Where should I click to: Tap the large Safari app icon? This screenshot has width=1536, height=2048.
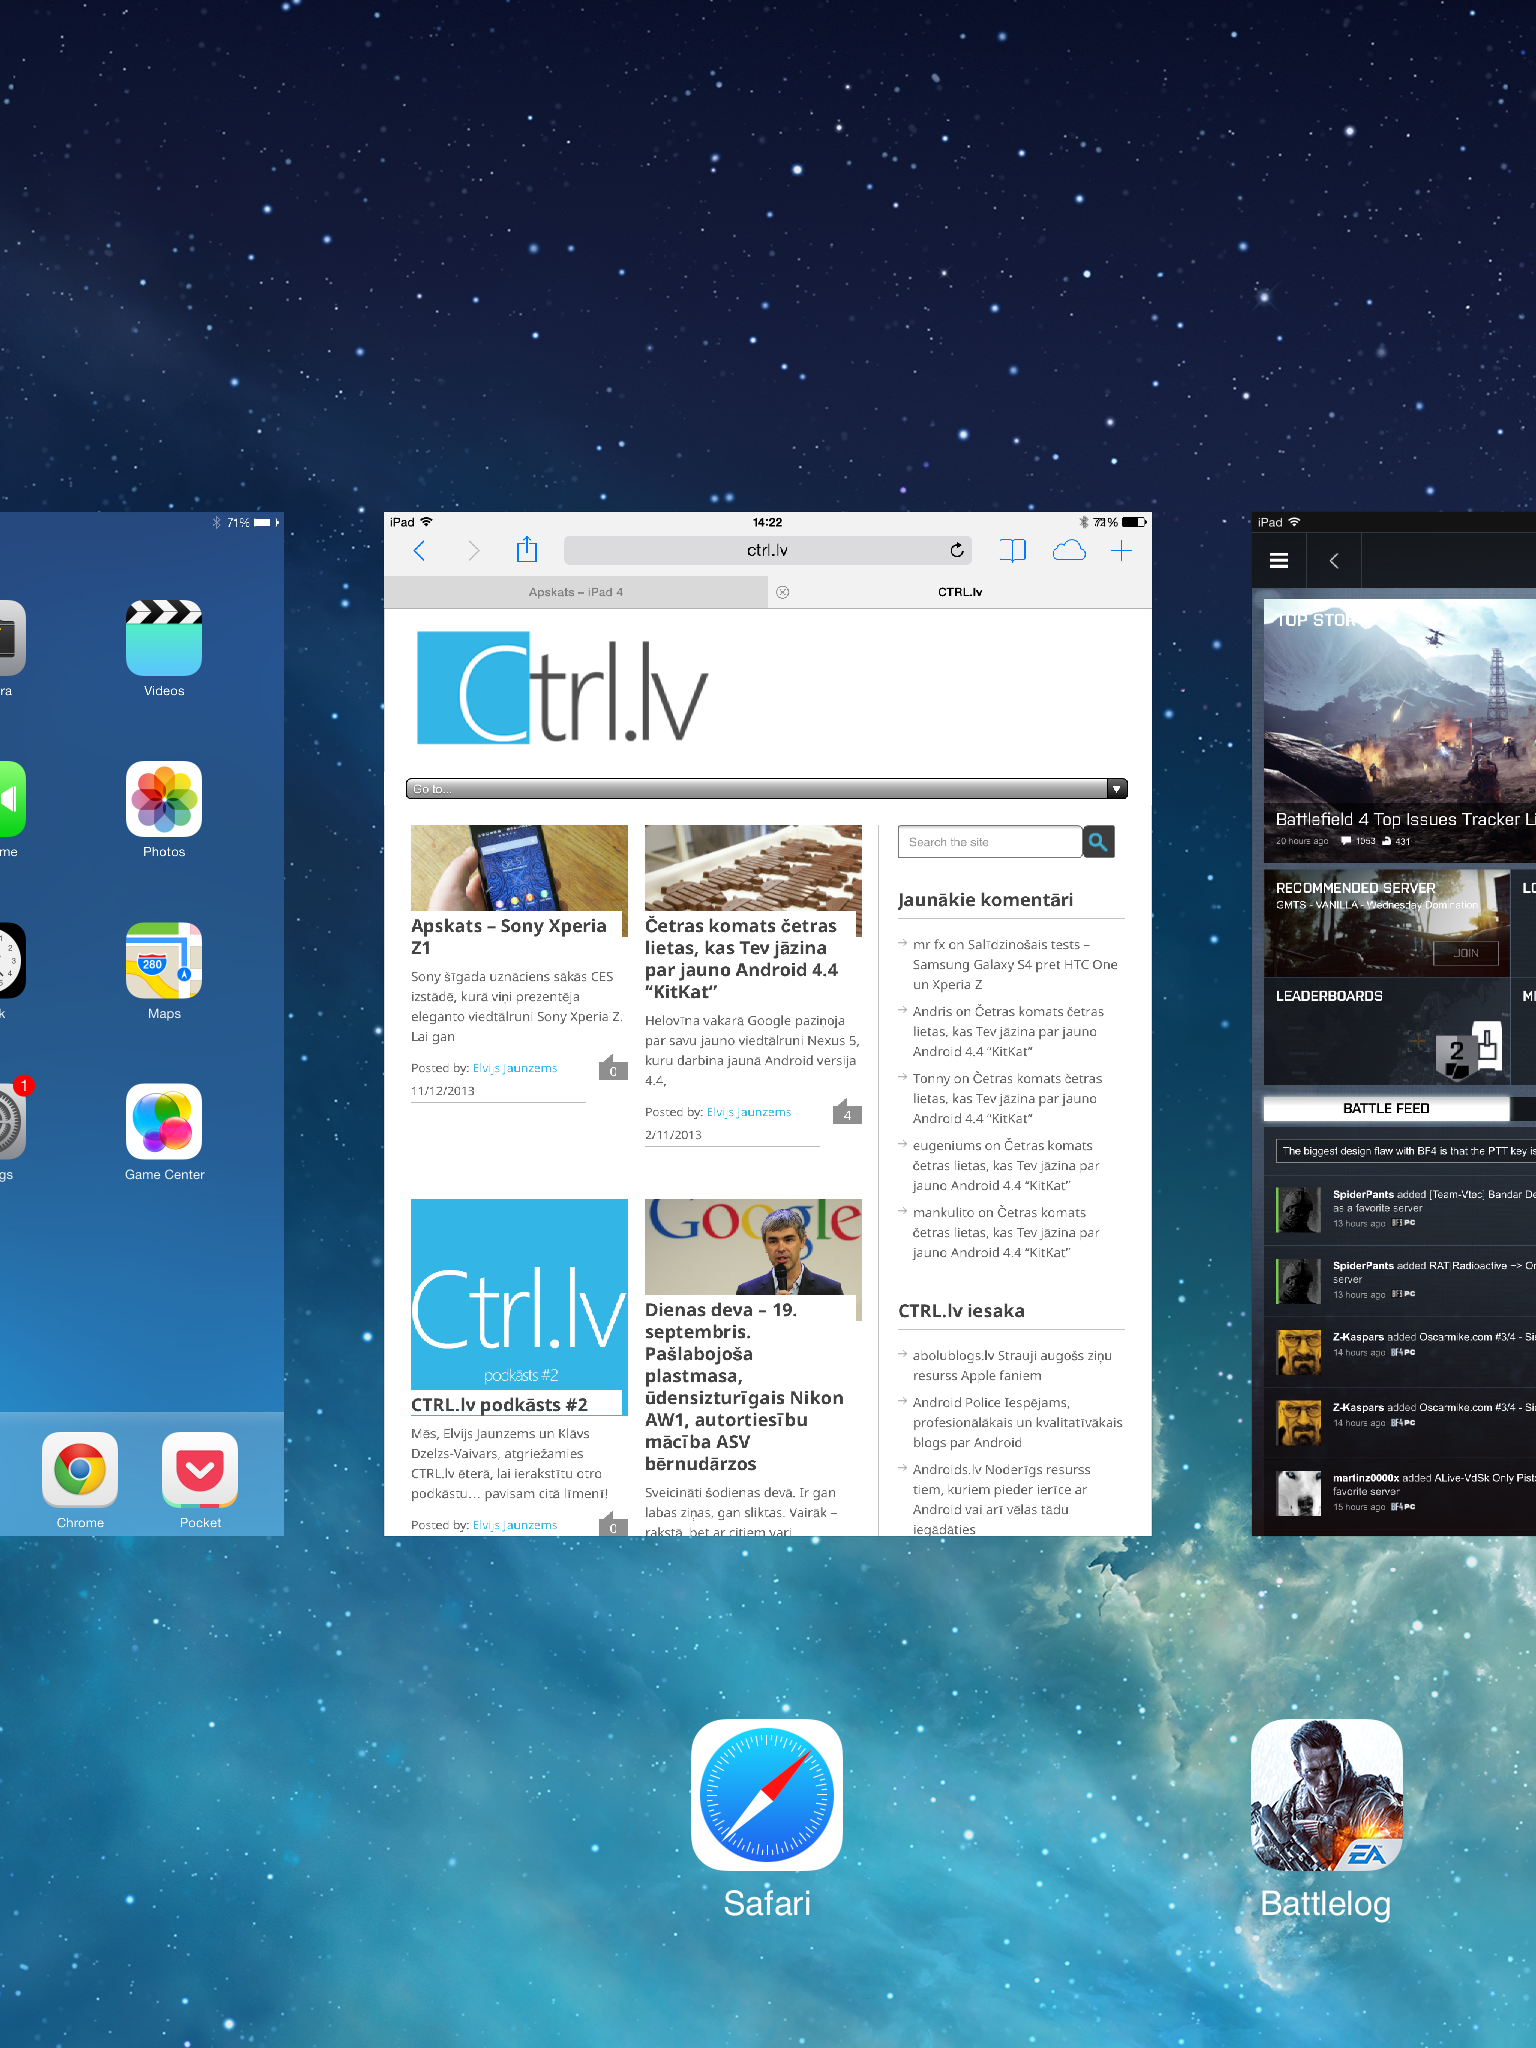coord(767,1794)
